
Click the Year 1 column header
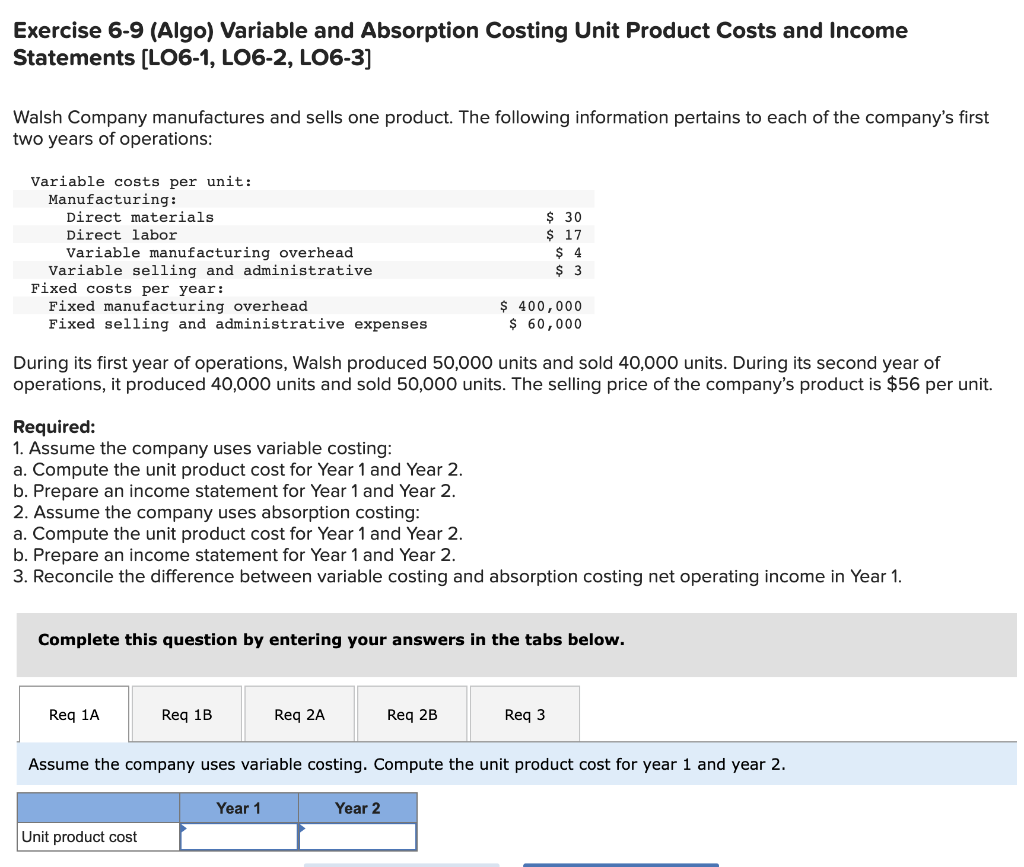point(239,807)
